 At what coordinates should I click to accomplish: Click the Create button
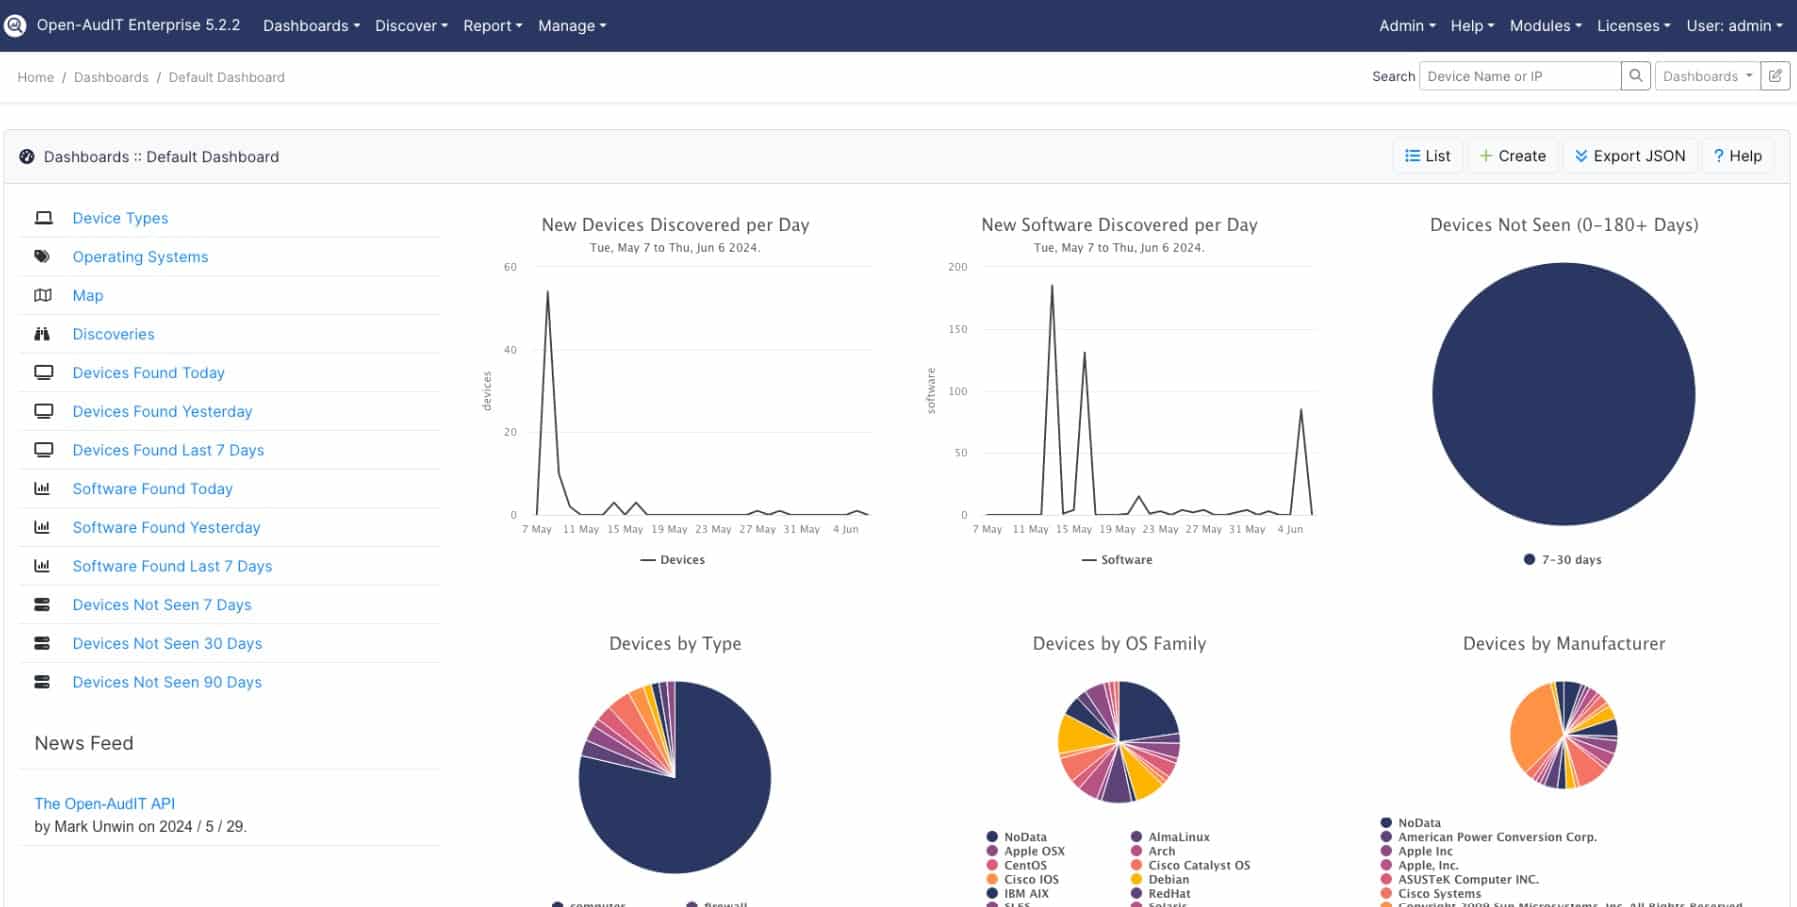pos(1513,156)
